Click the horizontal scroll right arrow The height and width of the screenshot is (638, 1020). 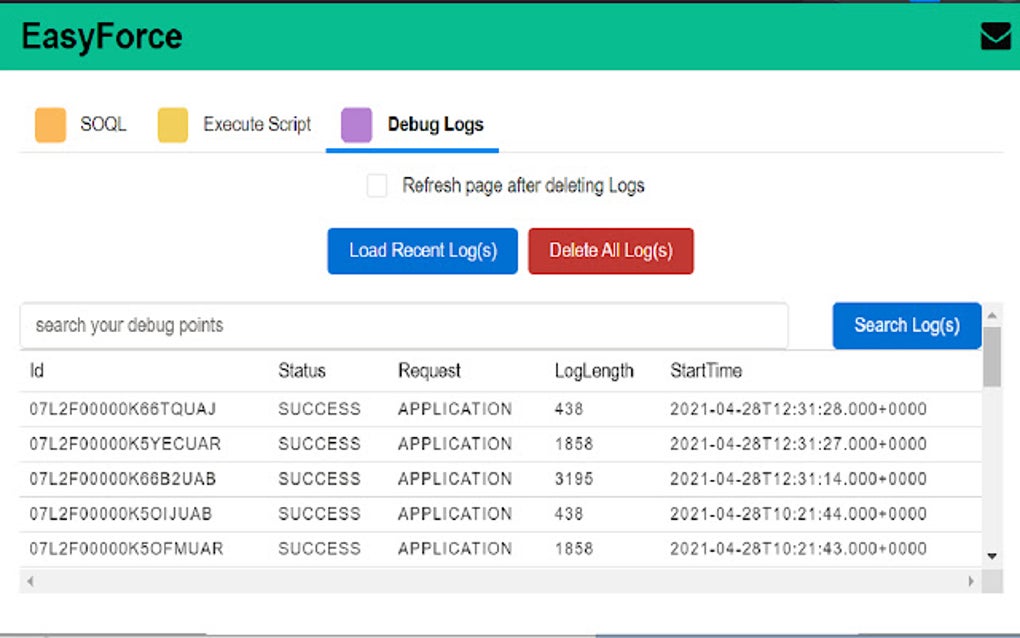point(970,581)
